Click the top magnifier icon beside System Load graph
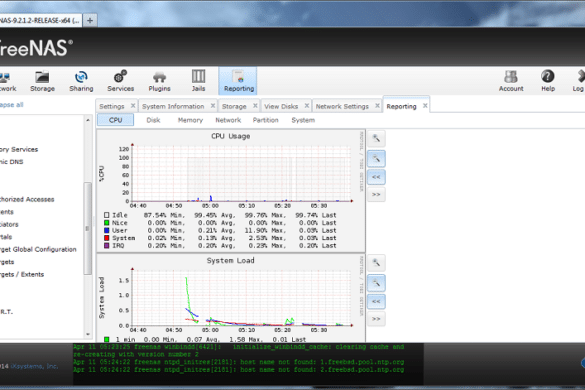Screen dimensions: 585x390 [376, 263]
